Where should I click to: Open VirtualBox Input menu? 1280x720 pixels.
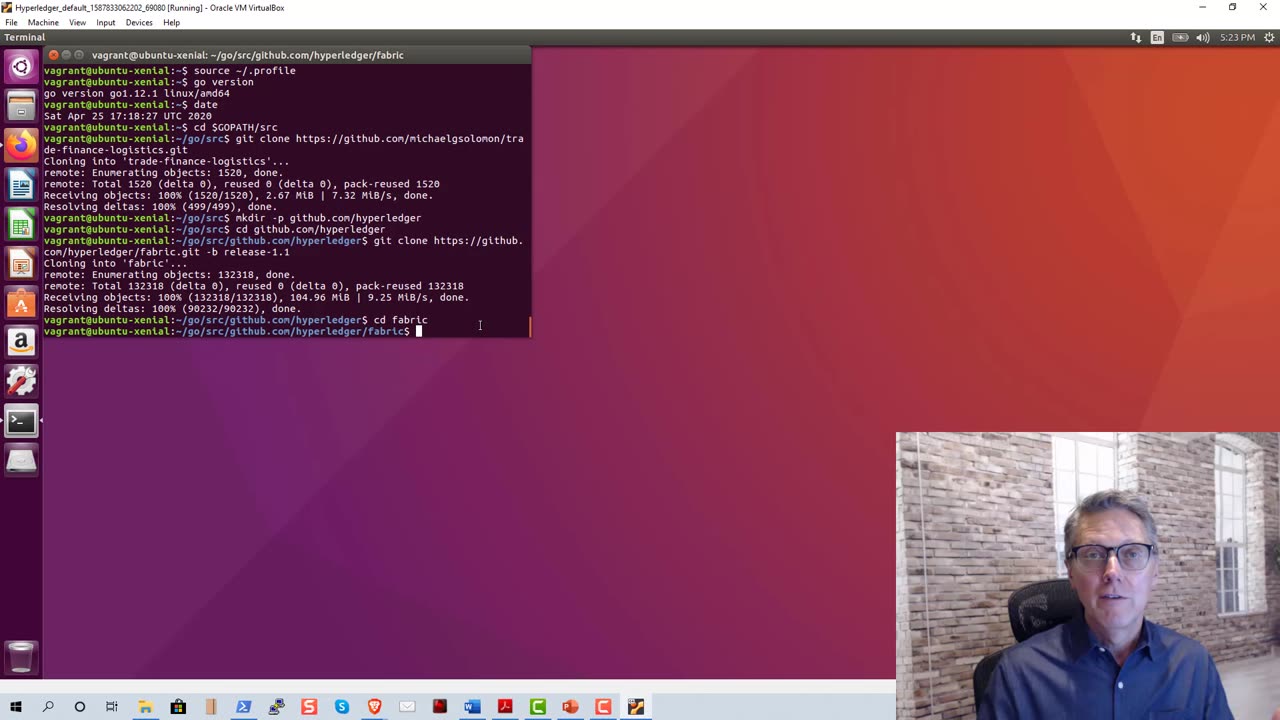tap(106, 22)
